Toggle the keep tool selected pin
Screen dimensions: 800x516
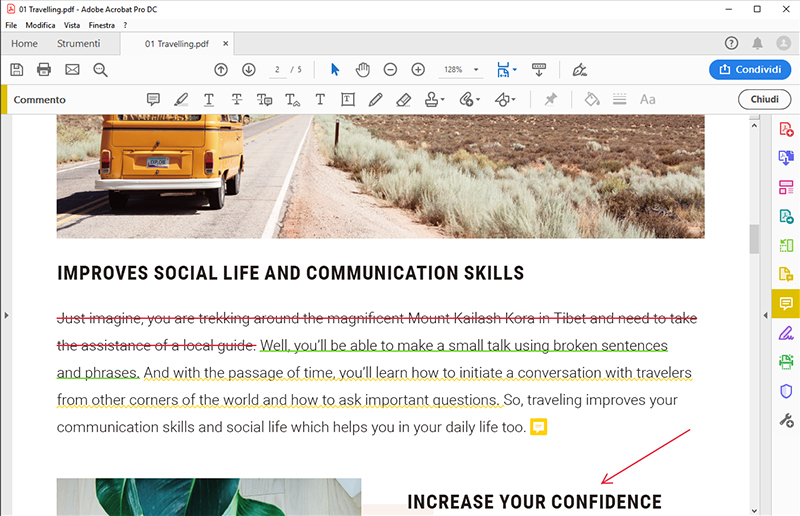(x=550, y=100)
